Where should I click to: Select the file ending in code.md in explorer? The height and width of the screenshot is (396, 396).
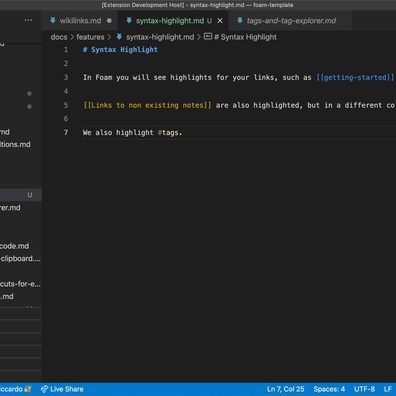(21, 246)
